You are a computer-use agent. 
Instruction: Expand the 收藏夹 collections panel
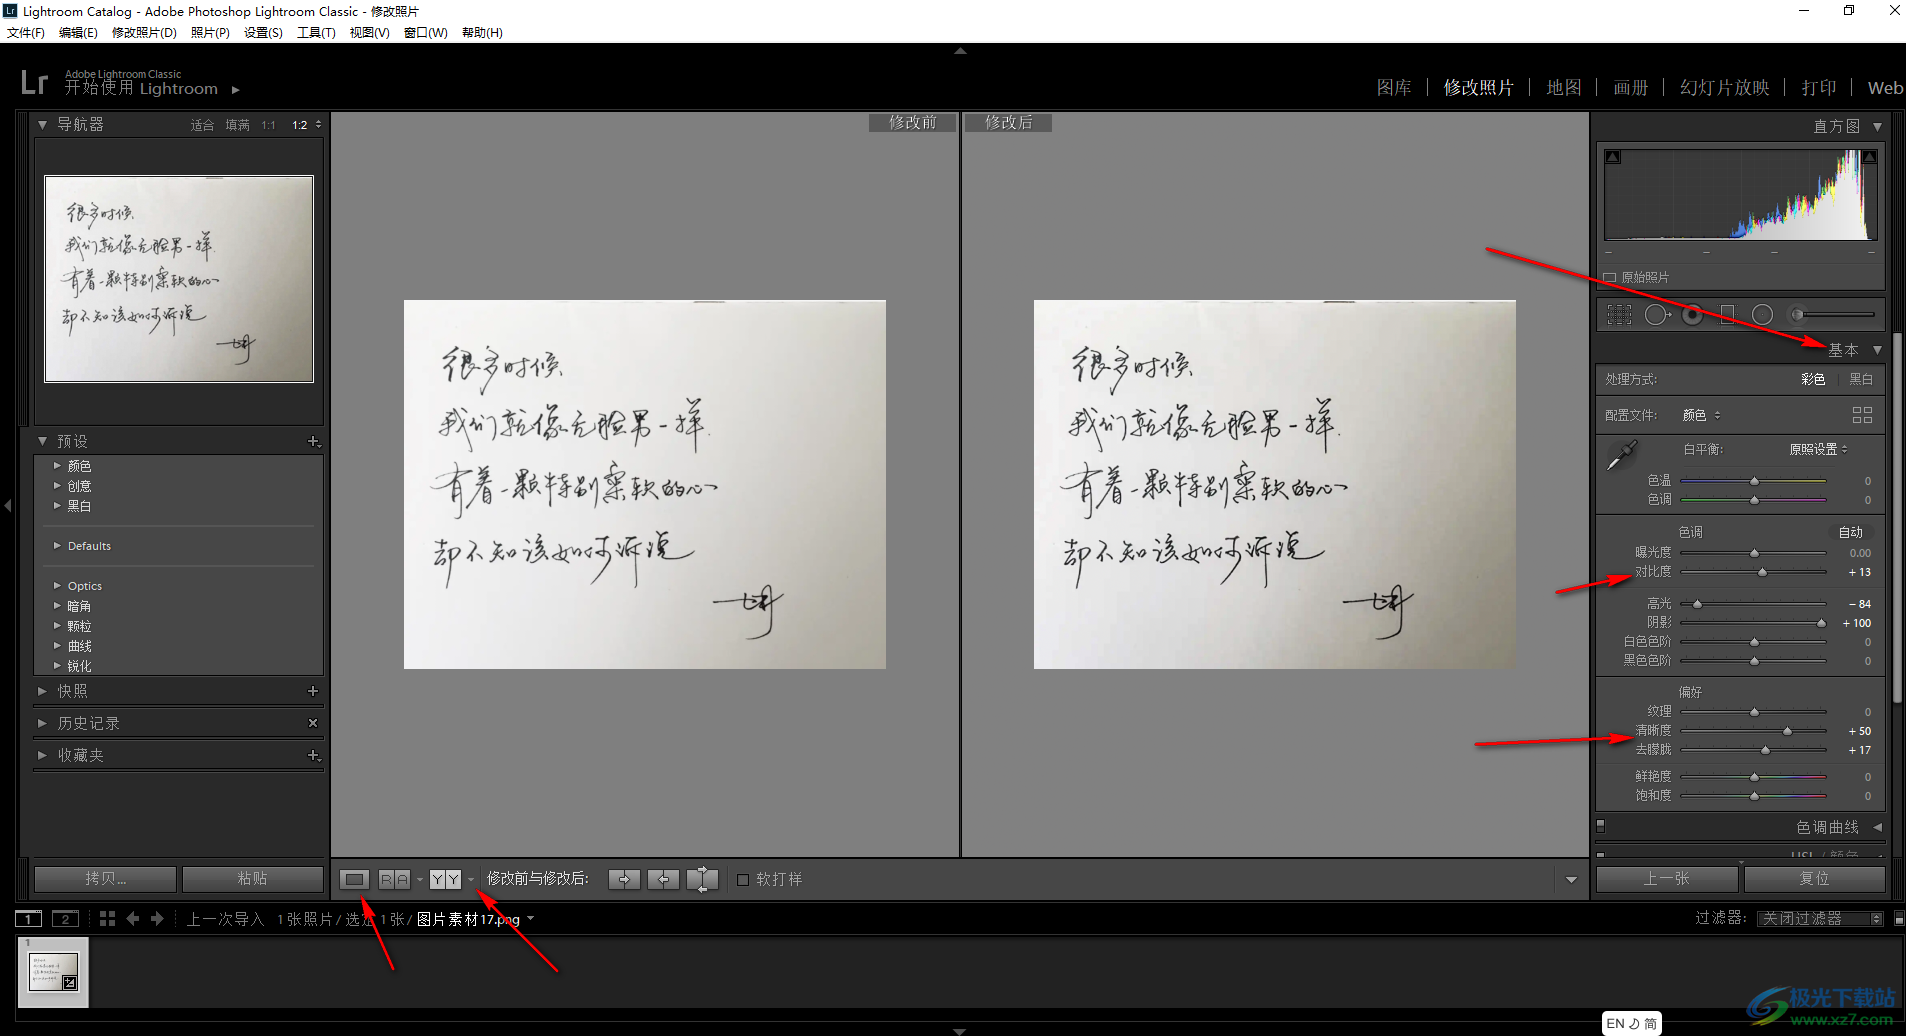click(43, 755)
